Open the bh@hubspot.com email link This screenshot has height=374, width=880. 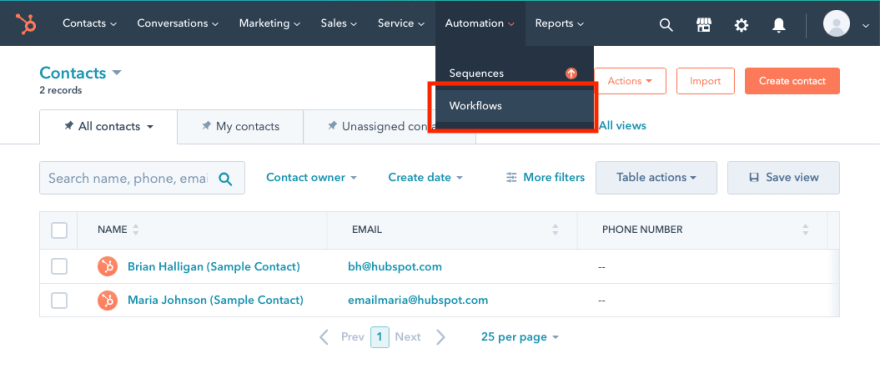tap(395, 267)
